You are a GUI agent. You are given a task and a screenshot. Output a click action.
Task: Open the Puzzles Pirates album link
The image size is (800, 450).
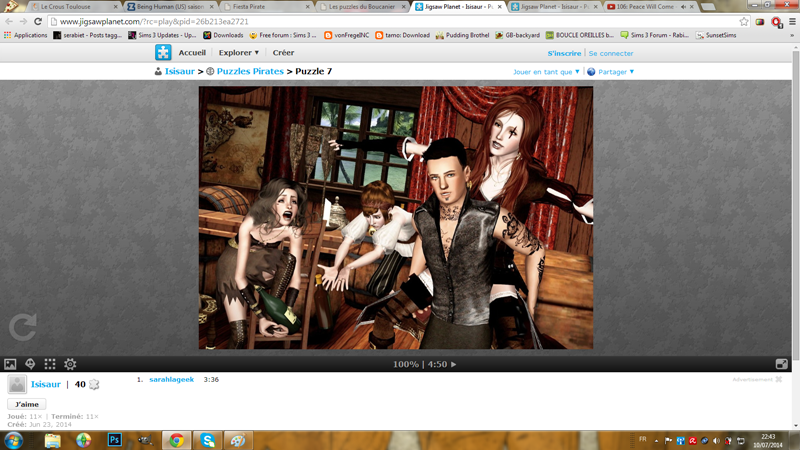coord(250,71)
